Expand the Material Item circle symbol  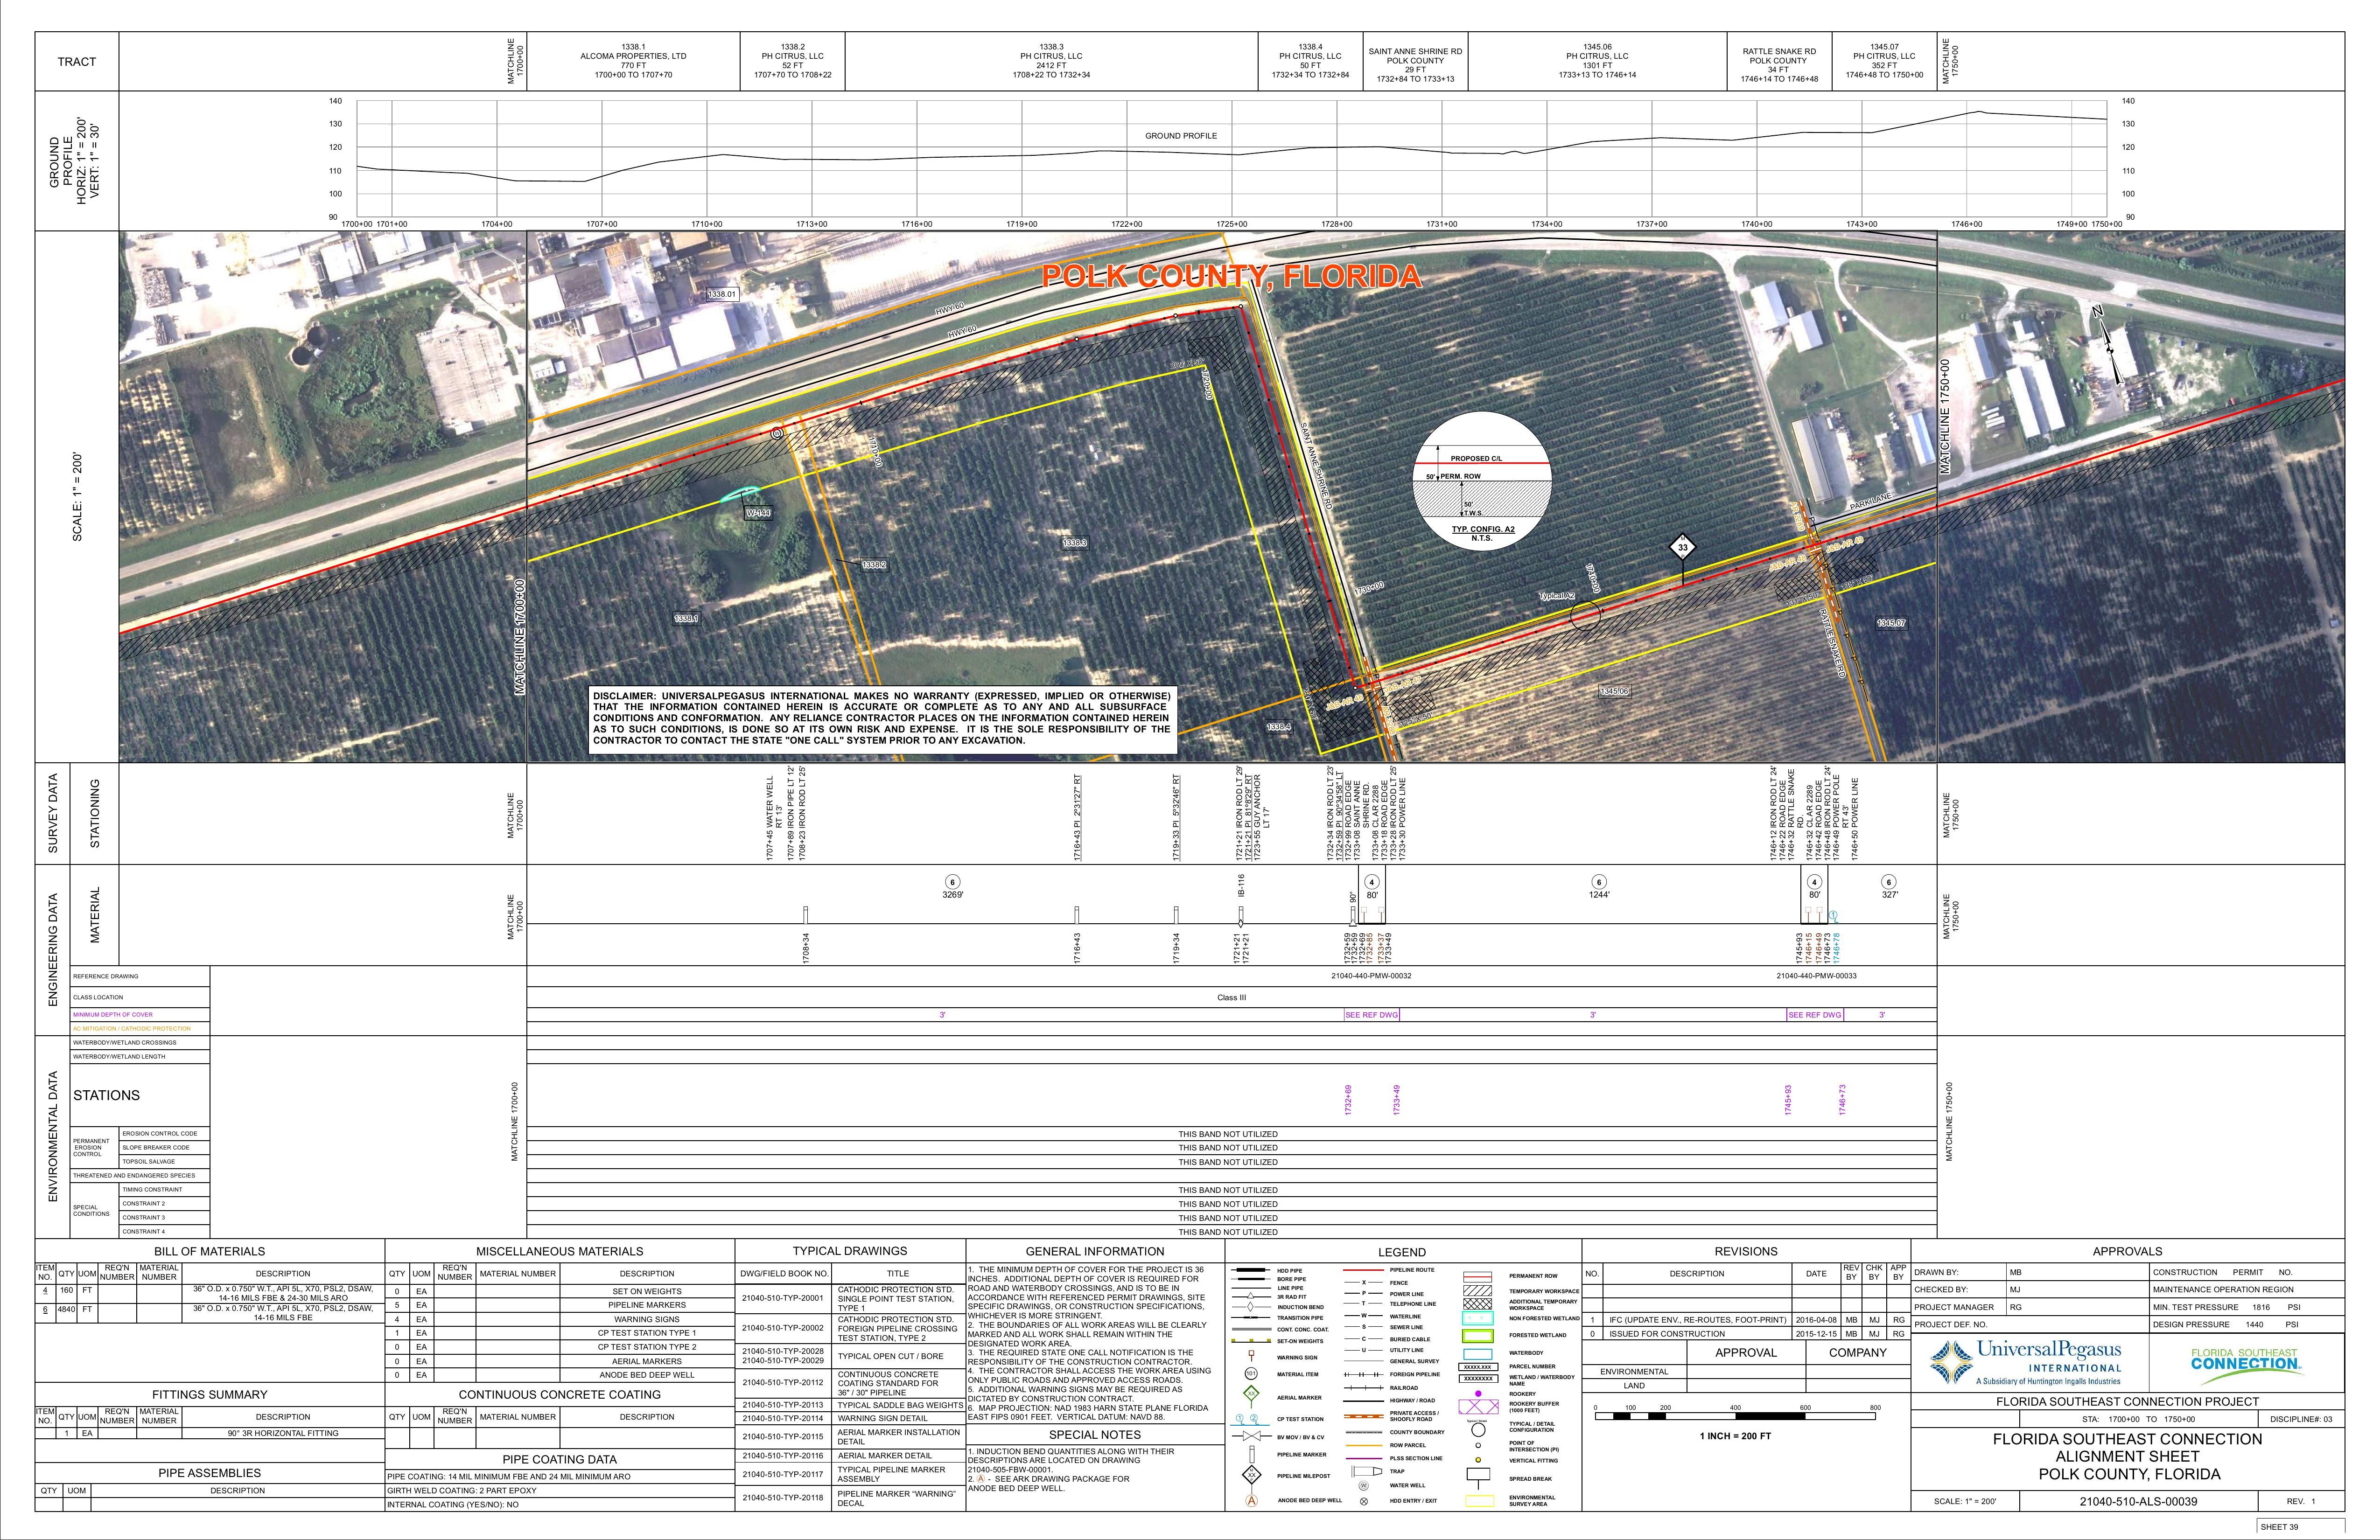(x=1252, y=1374)
